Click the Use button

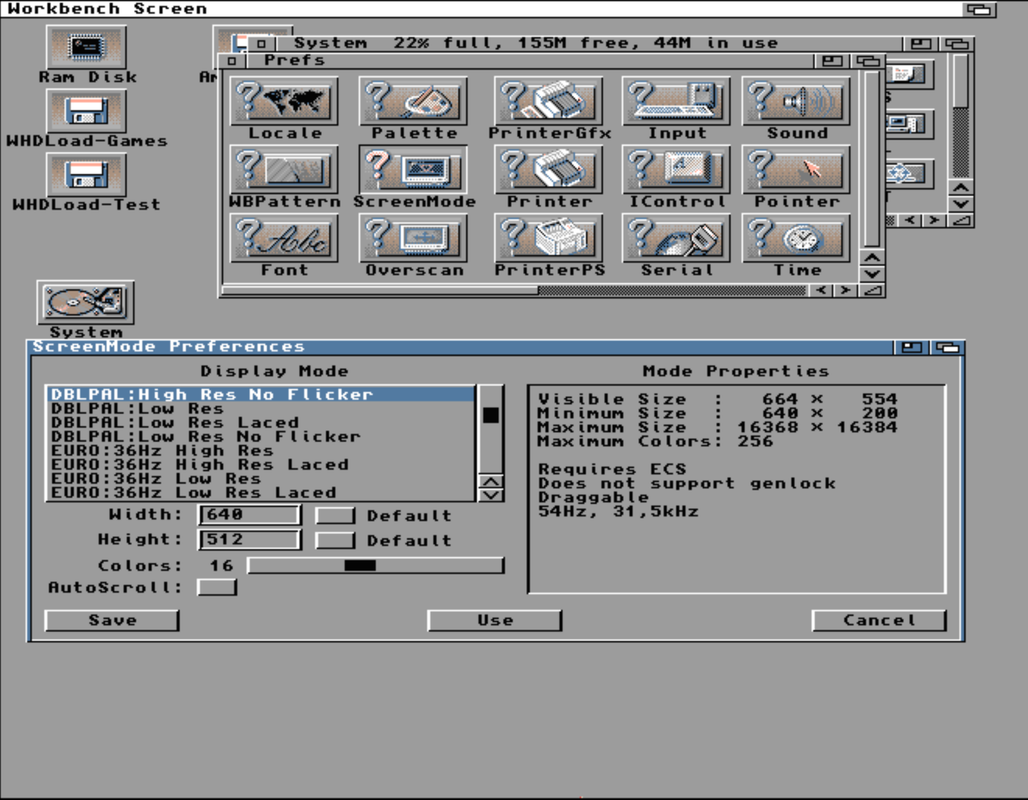495,620
